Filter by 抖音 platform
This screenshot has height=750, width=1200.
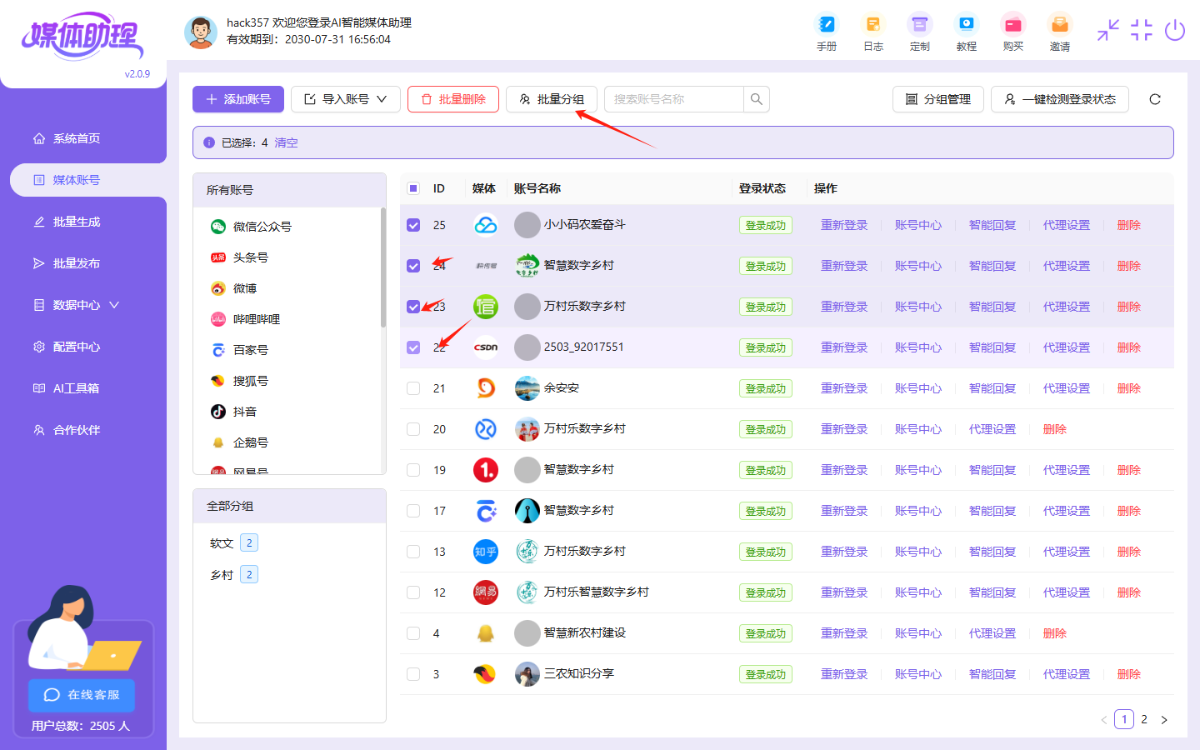coord(233,411)
